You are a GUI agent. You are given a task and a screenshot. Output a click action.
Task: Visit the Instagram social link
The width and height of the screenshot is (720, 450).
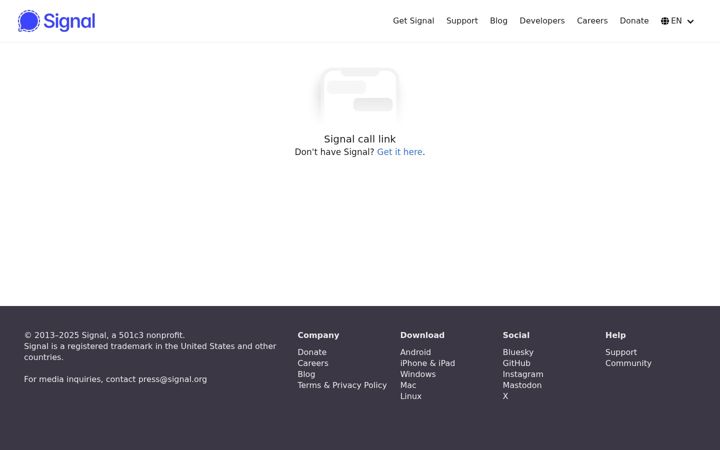point(523,374)
